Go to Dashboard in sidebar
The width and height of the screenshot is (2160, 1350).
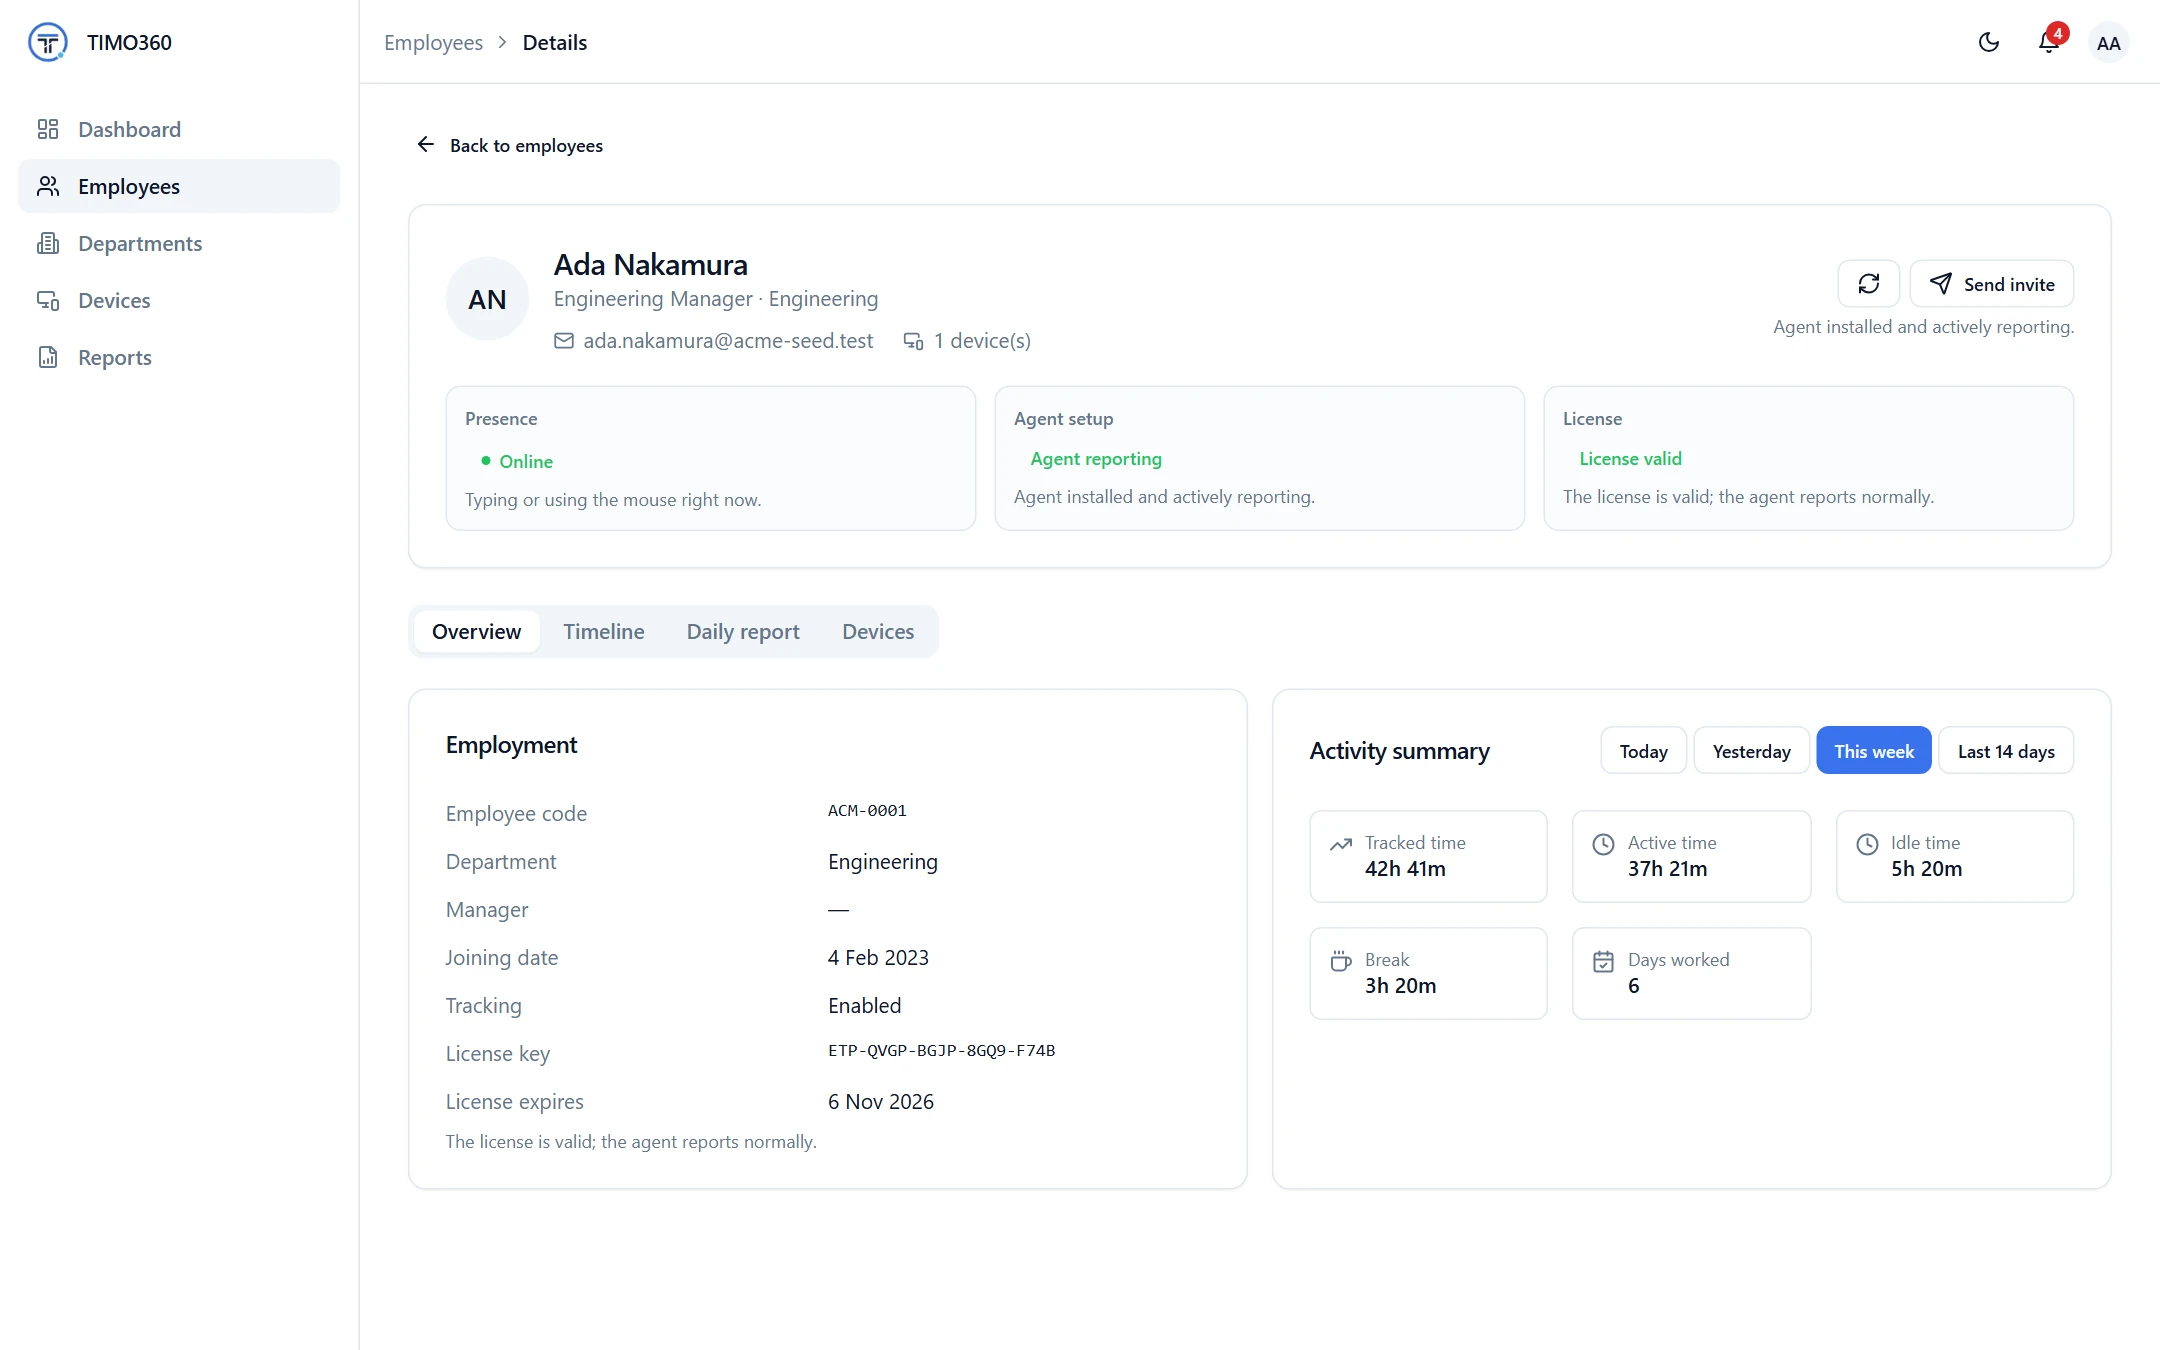click(179, 129)
